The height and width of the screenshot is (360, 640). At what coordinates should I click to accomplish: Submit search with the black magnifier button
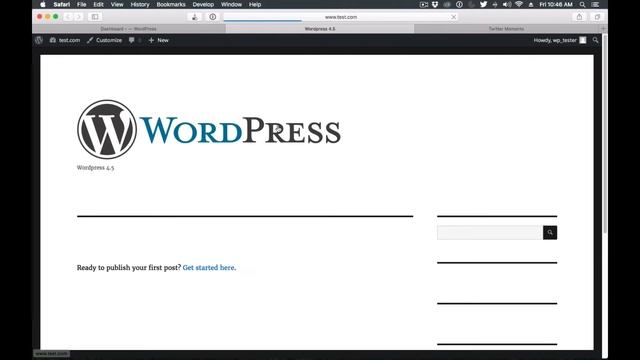(550, 233)
